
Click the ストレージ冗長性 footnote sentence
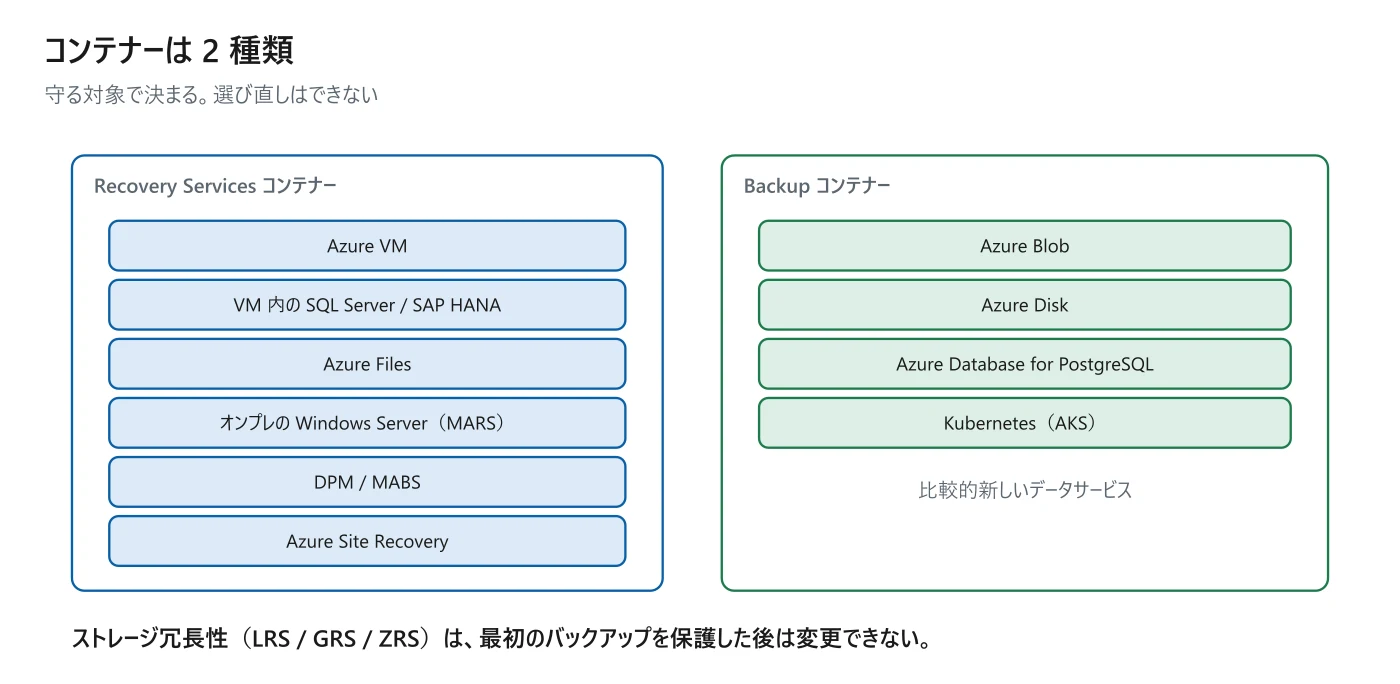click(501, 639)
